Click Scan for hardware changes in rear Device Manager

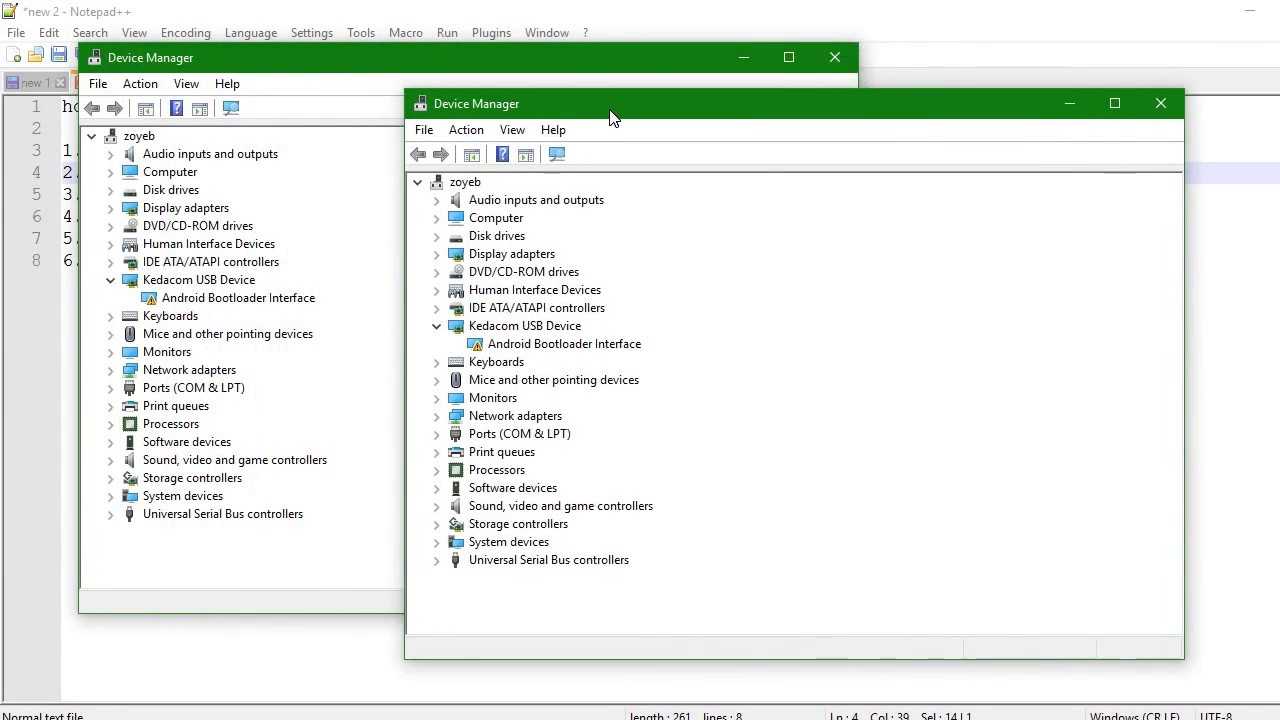click(x=231, y=108)
